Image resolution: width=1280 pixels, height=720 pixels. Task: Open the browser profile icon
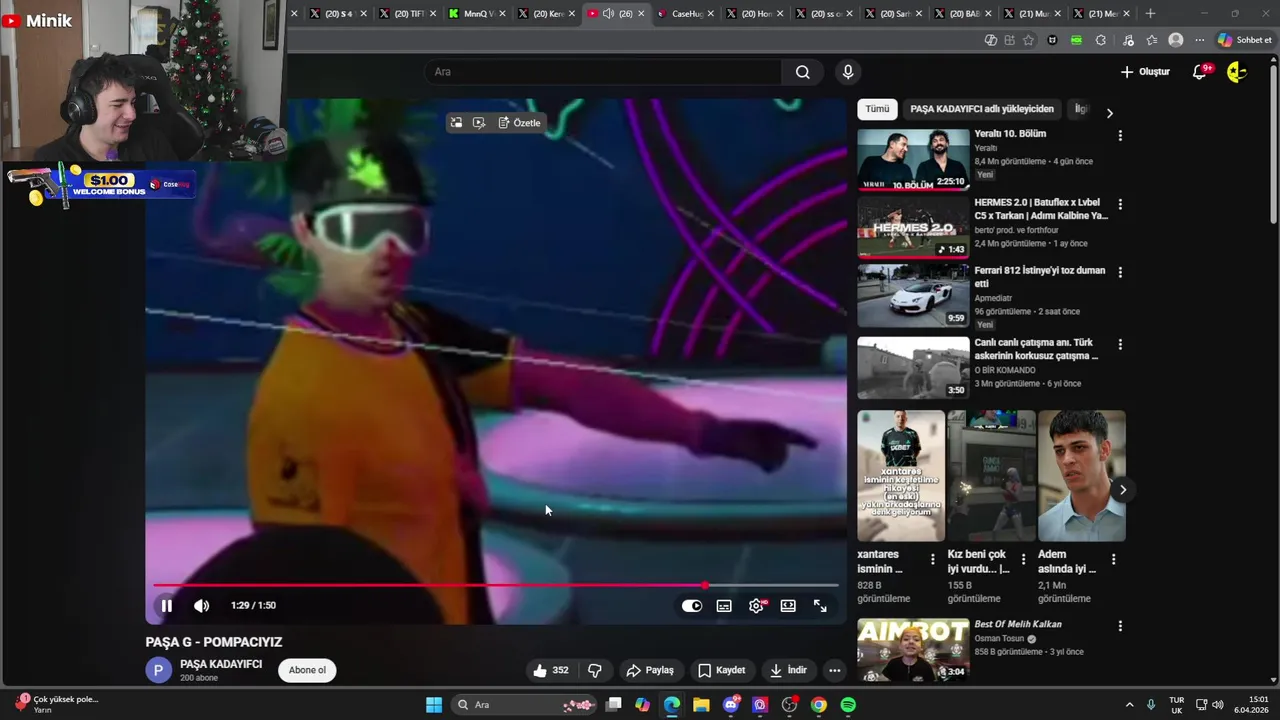click(x=1176, y=40)
